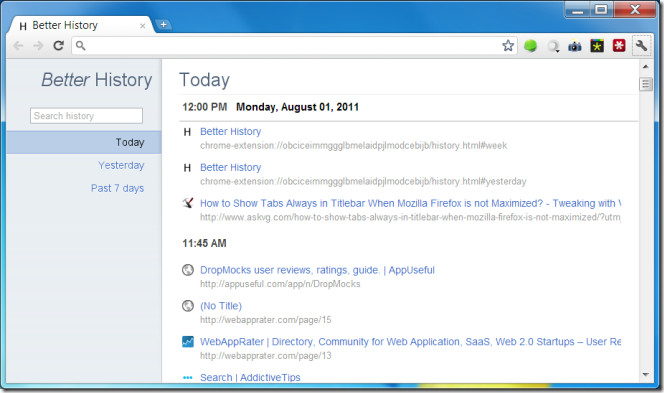Screen dimensions: 664x393
Task: Close the Better History tab
Action: pyautogui.click(x=143, y=26)
